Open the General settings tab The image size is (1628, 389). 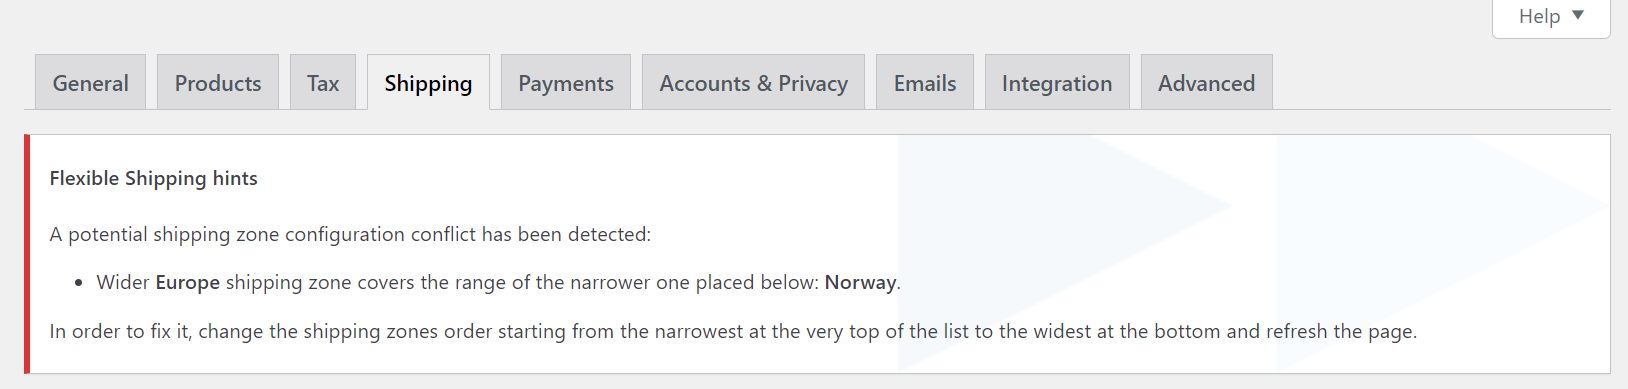(x=90, y=82)
